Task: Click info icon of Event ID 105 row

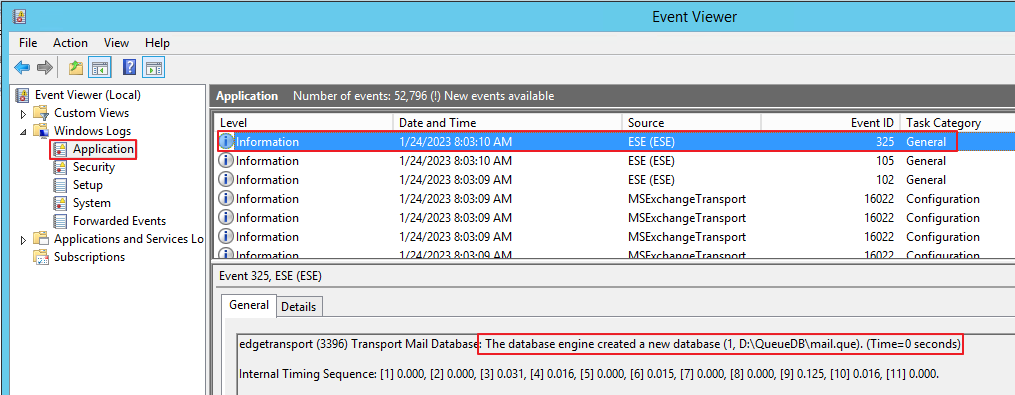Action: pyautogui.click(x=227, y=161)
